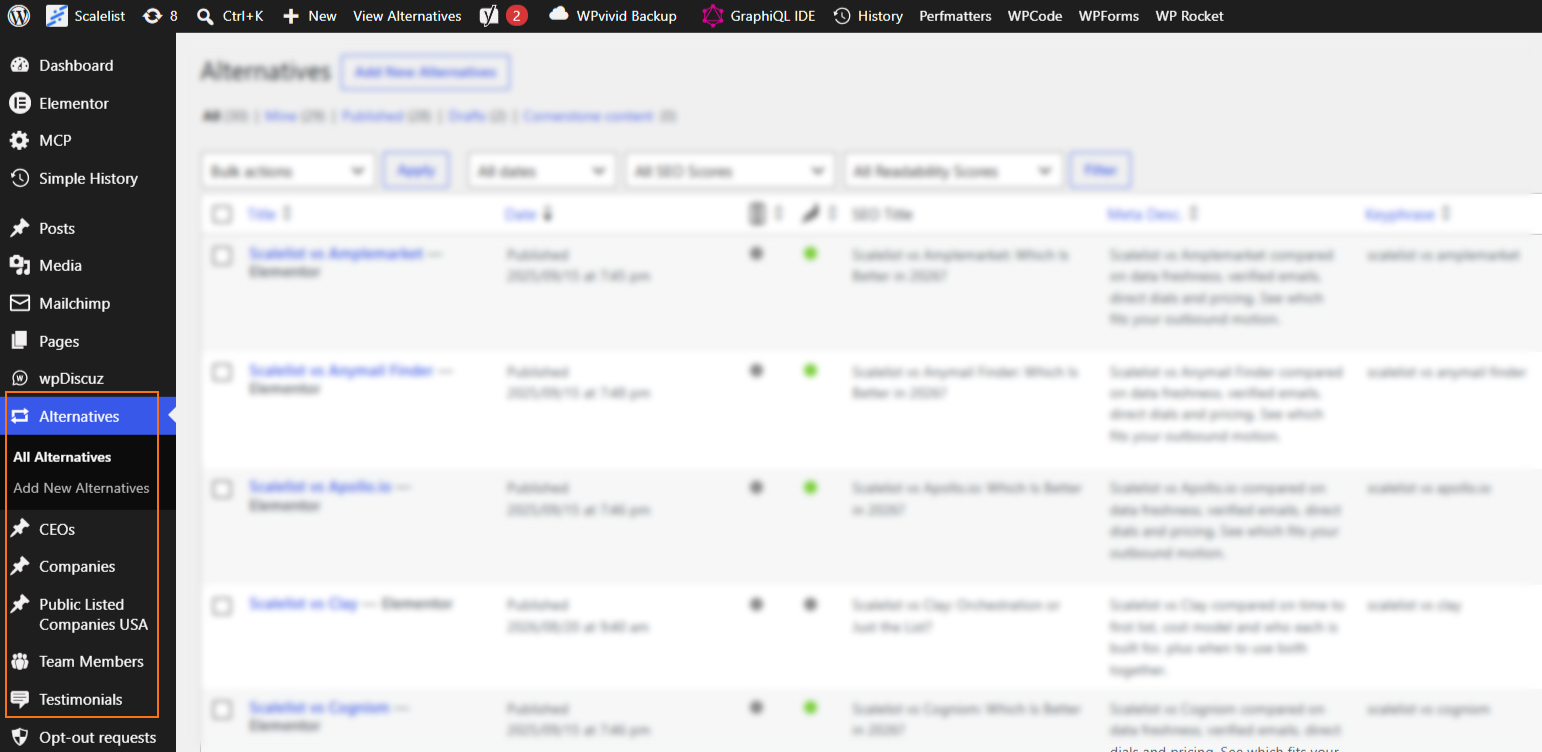
Task: Check the Scalelist vs Apollo.io row
Action: [222, 489]
